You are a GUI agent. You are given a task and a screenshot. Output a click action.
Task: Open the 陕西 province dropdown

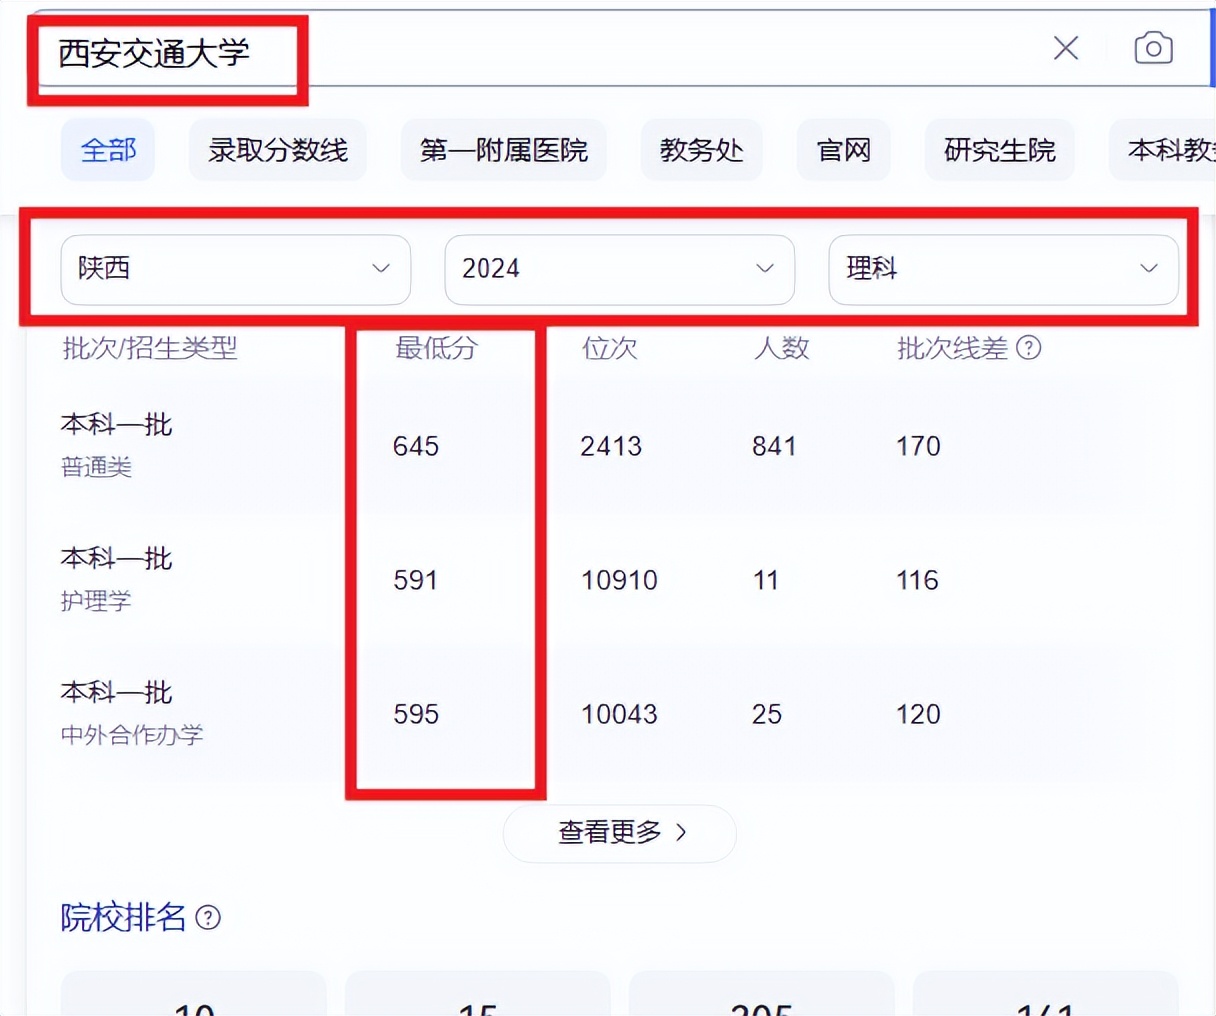click(x=236, y=269)
